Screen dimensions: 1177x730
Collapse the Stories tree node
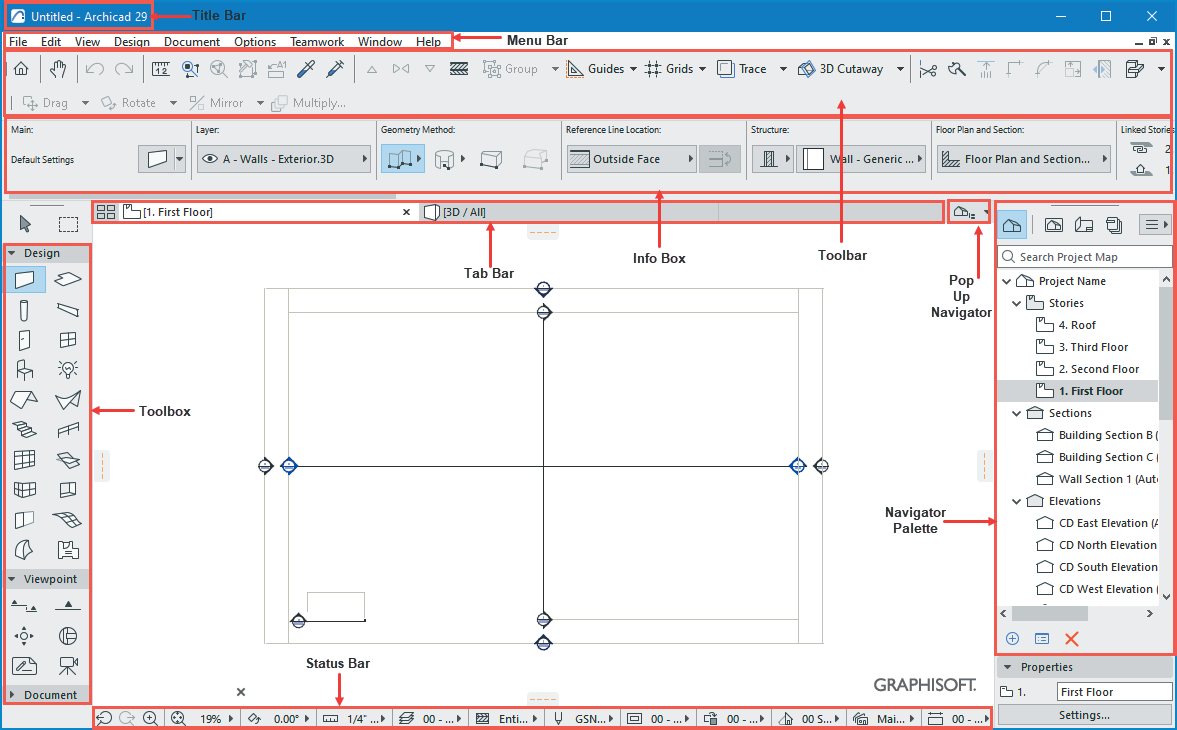coord(1017,303)
